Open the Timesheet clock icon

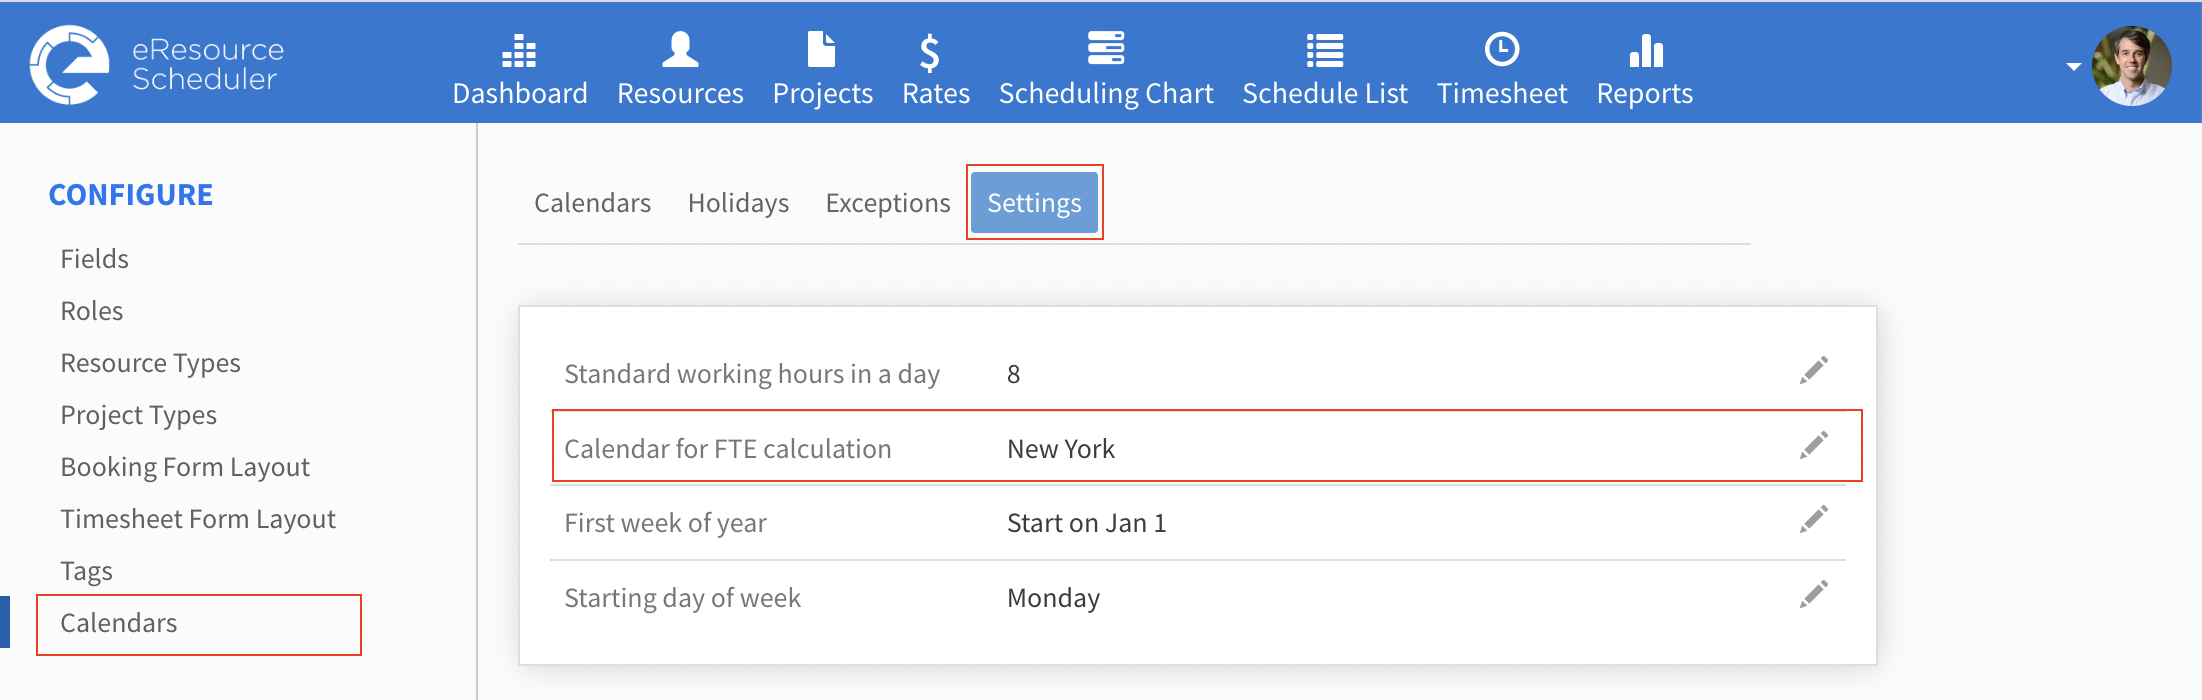pos(1502,49)
